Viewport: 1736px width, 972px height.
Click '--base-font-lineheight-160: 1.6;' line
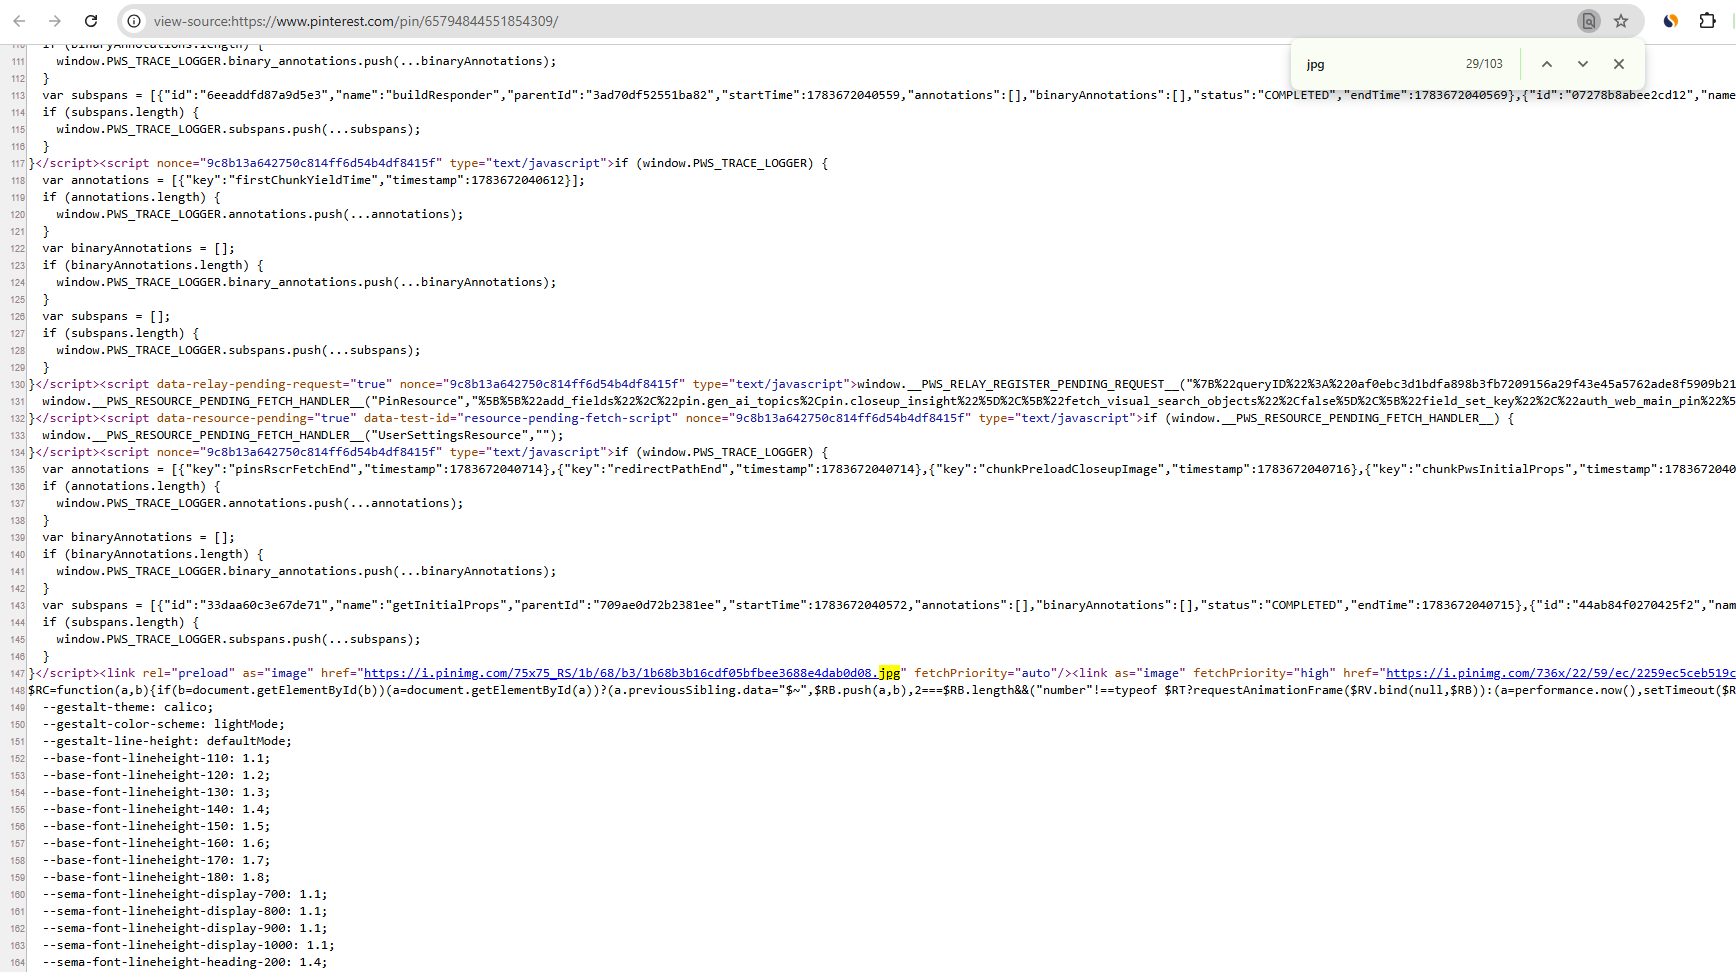(156, 843)
